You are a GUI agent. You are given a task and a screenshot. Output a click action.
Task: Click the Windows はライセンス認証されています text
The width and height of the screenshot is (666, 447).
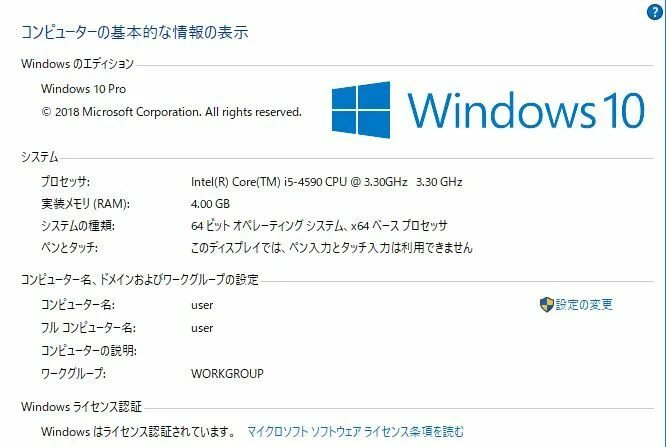click(138, 432)
